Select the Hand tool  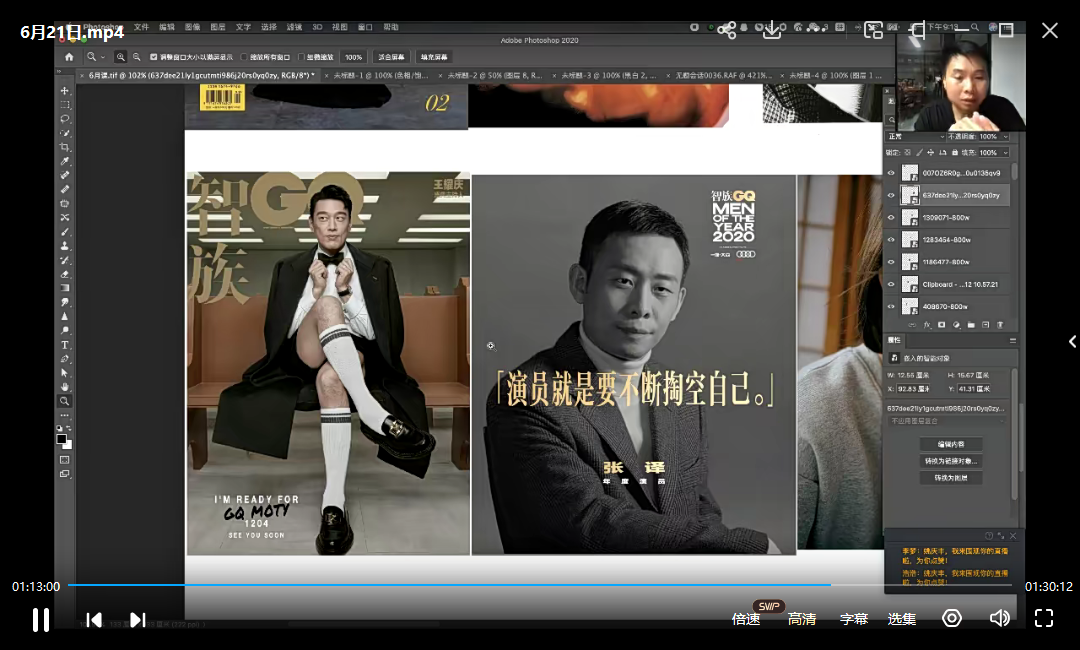(x=65, y=387)
